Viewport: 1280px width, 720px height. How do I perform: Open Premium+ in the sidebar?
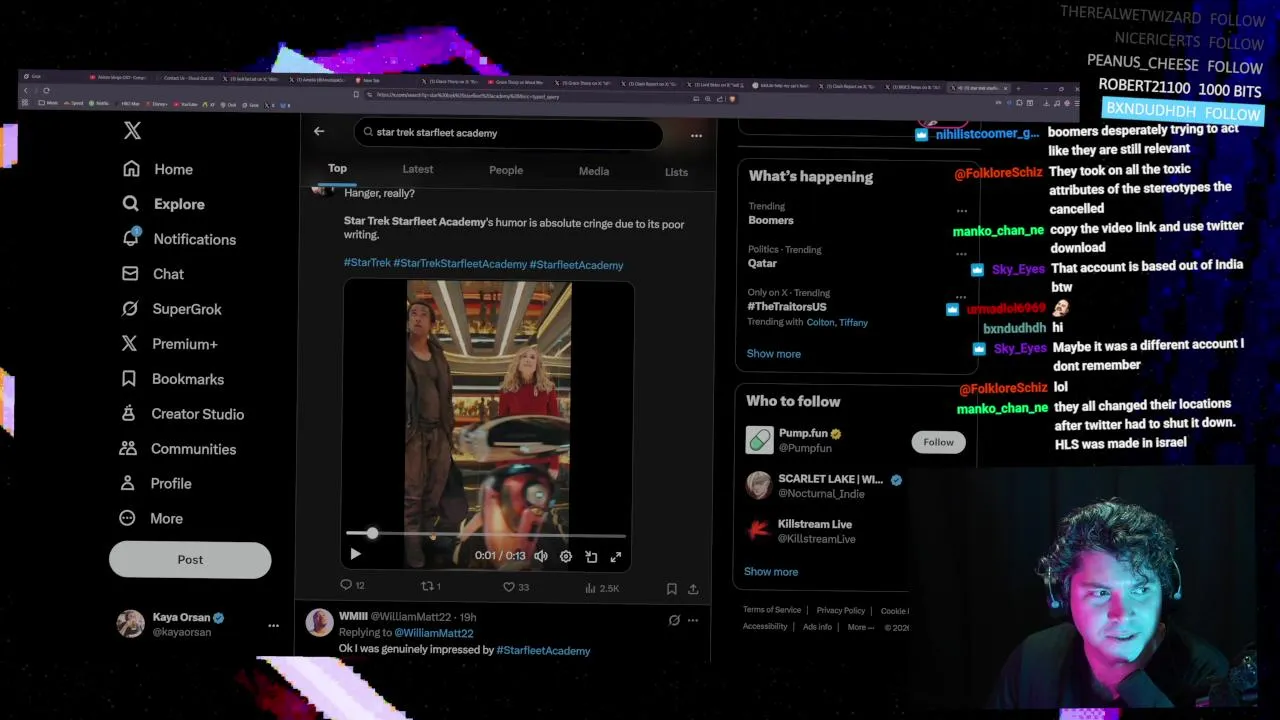[x=169, y=344]
